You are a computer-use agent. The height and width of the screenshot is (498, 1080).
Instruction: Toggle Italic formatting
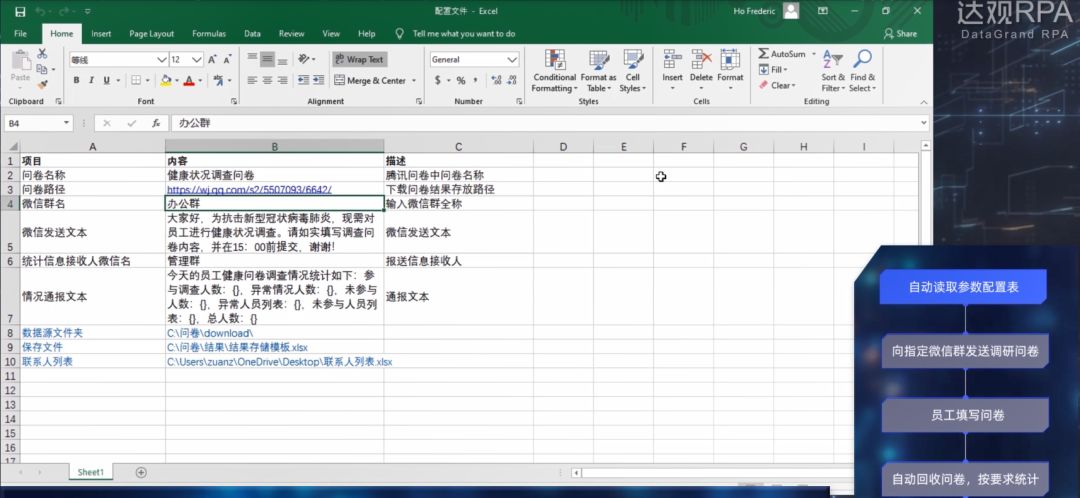click(92, 81)
